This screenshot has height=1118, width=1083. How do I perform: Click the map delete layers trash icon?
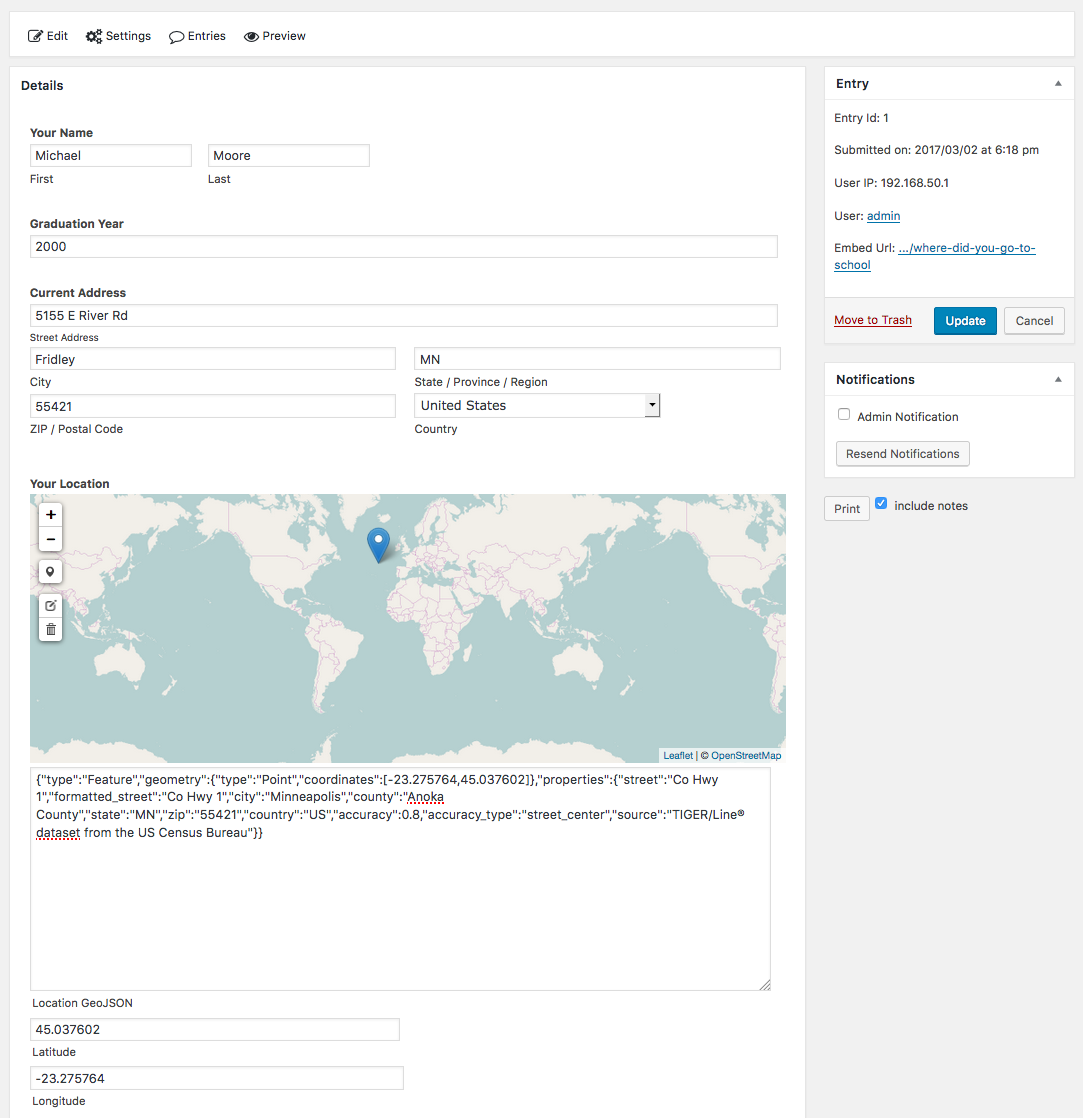coord(51,630)
